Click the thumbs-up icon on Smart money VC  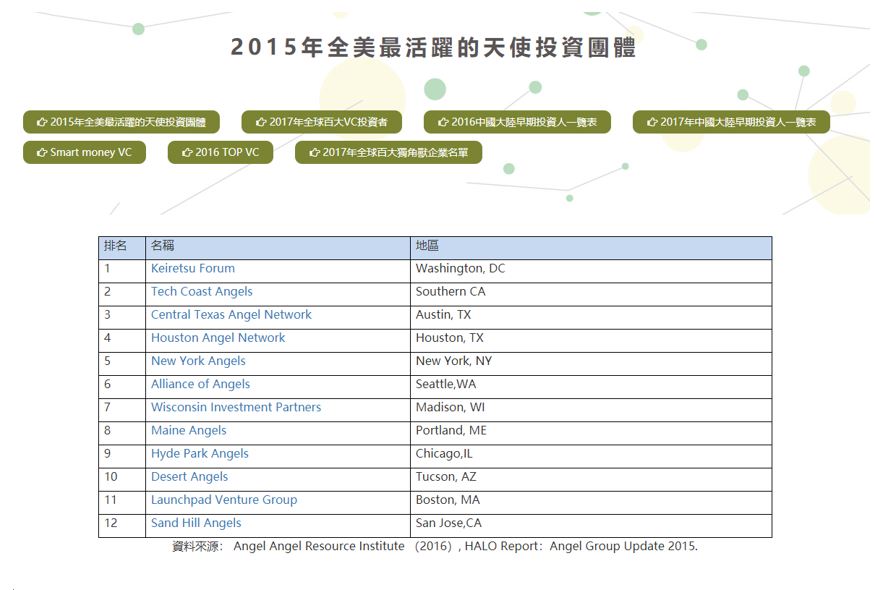[x=42, y=152]
